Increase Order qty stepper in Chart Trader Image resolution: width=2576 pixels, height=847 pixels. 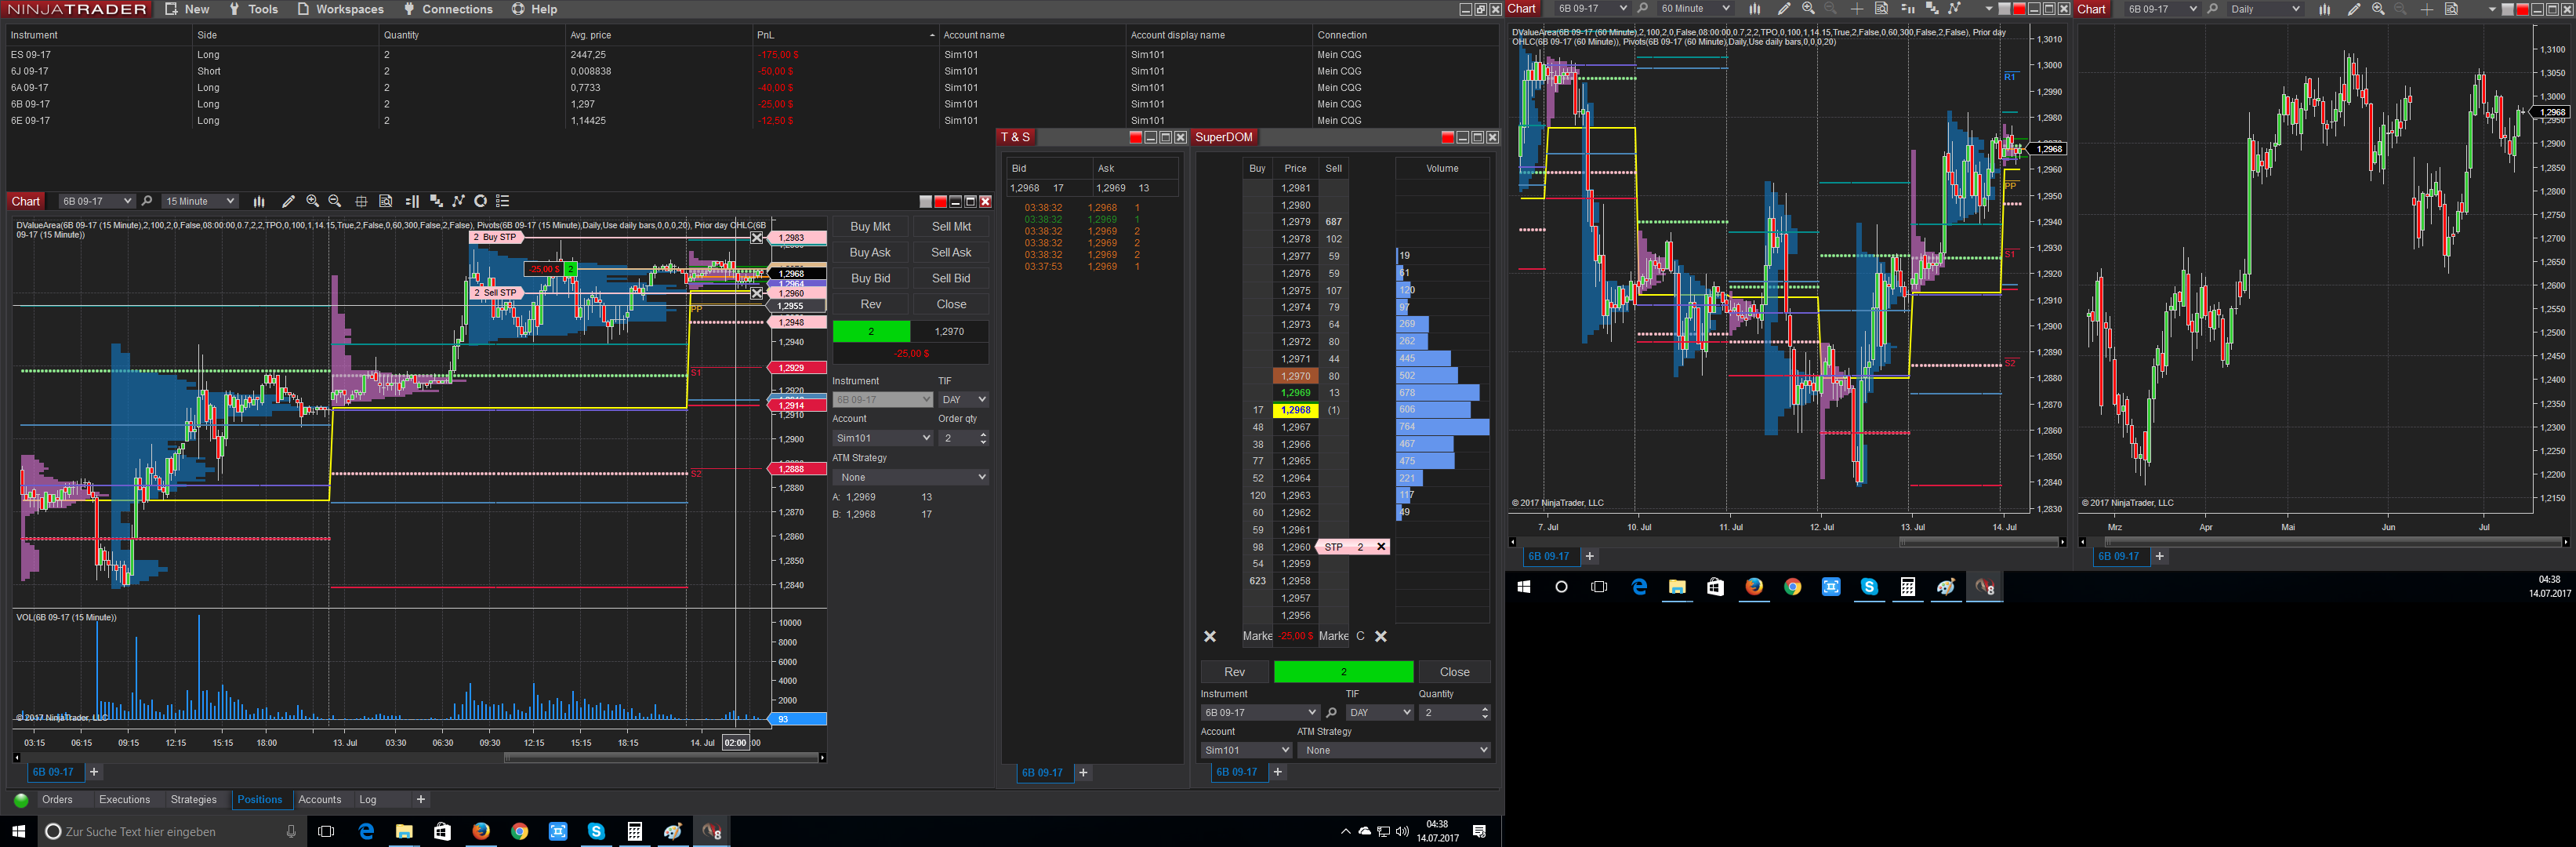pyautogui.click(x=984, y=434)
